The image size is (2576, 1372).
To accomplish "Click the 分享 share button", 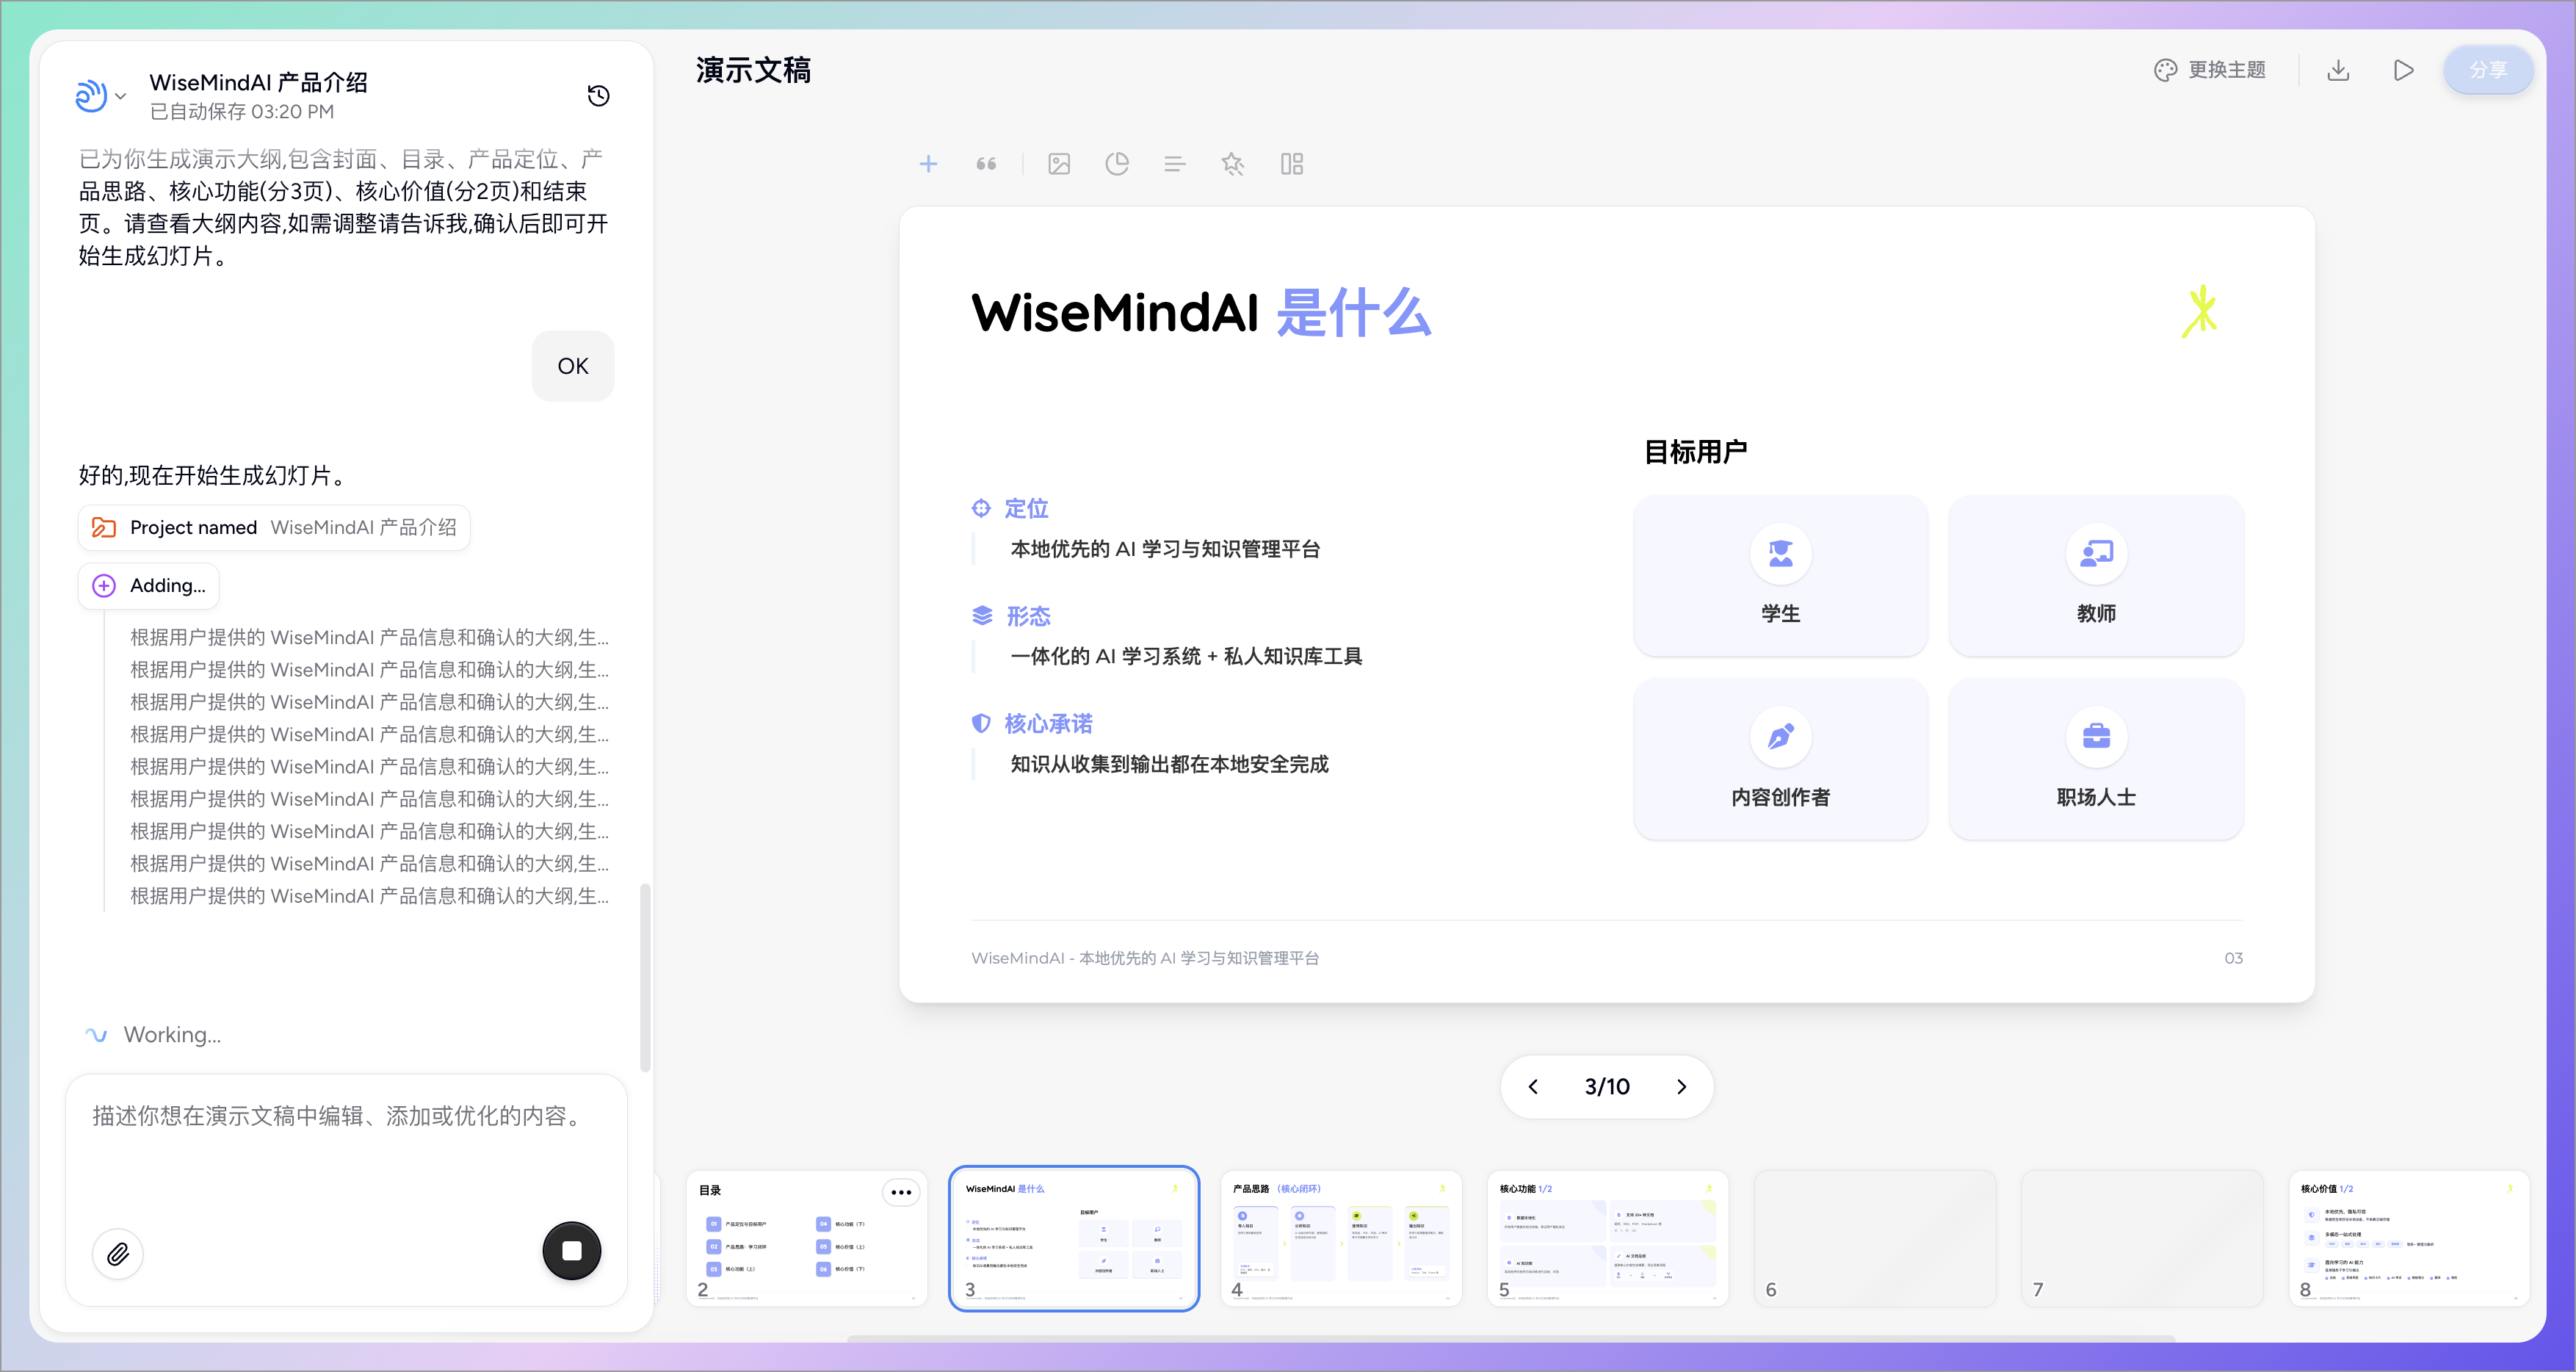I will (2488, 70).
